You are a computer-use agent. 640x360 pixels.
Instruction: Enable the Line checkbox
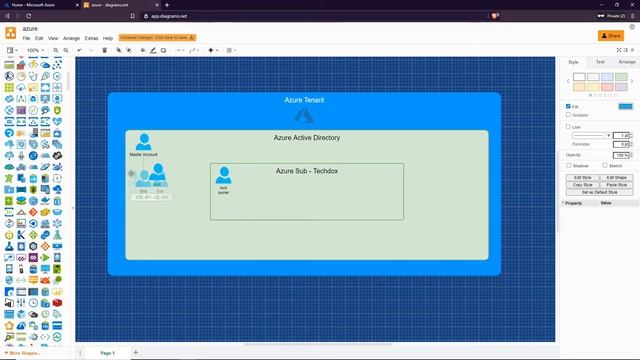(x=568, y=127)
